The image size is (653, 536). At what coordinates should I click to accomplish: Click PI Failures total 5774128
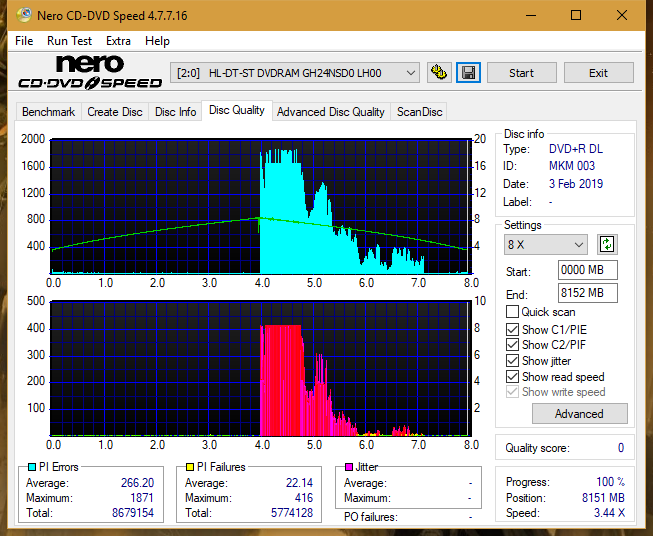click(x=292, y=513)
